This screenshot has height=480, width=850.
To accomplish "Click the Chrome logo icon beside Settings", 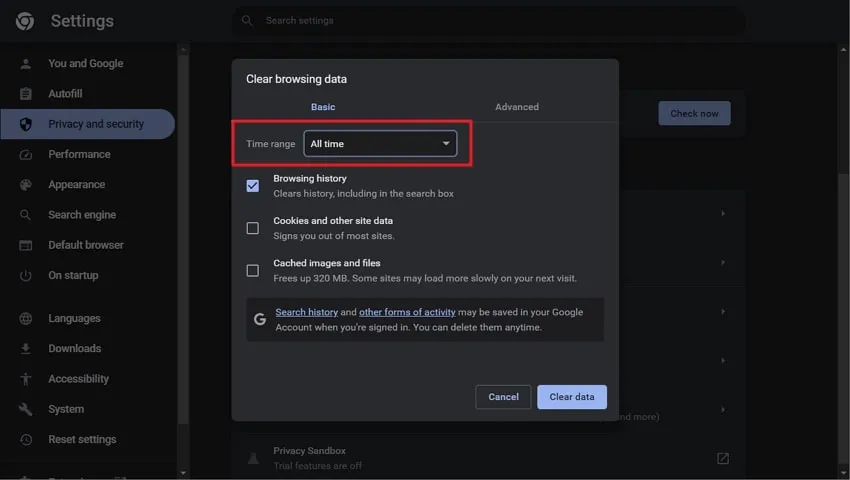I will (25, 21).
